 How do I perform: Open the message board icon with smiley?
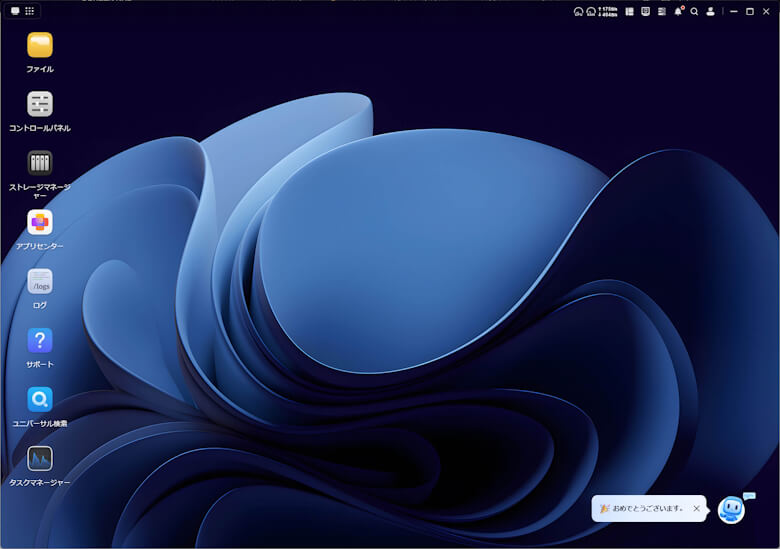pos(646,11)
